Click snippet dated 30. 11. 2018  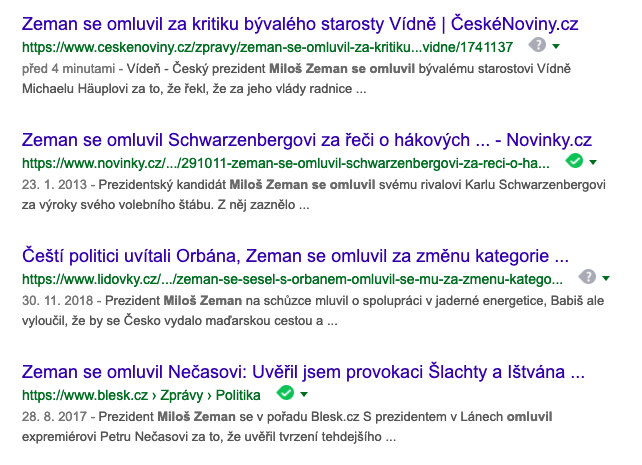click(x=313, y=310)
